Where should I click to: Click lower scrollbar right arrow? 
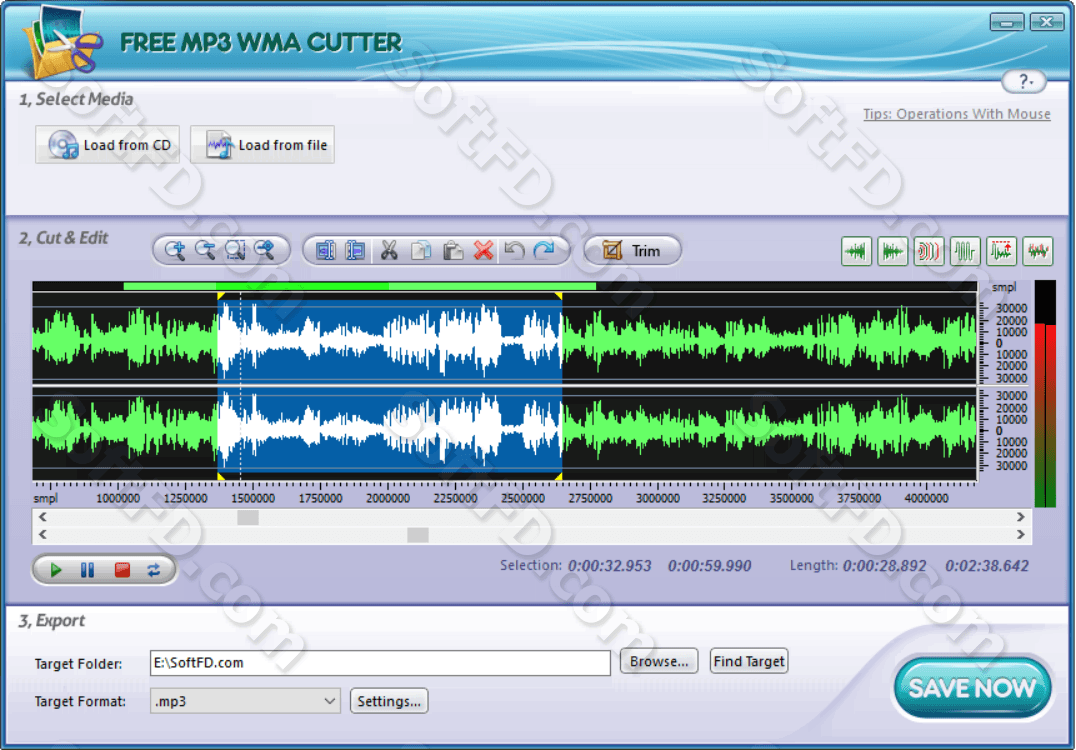(1020, 534)
